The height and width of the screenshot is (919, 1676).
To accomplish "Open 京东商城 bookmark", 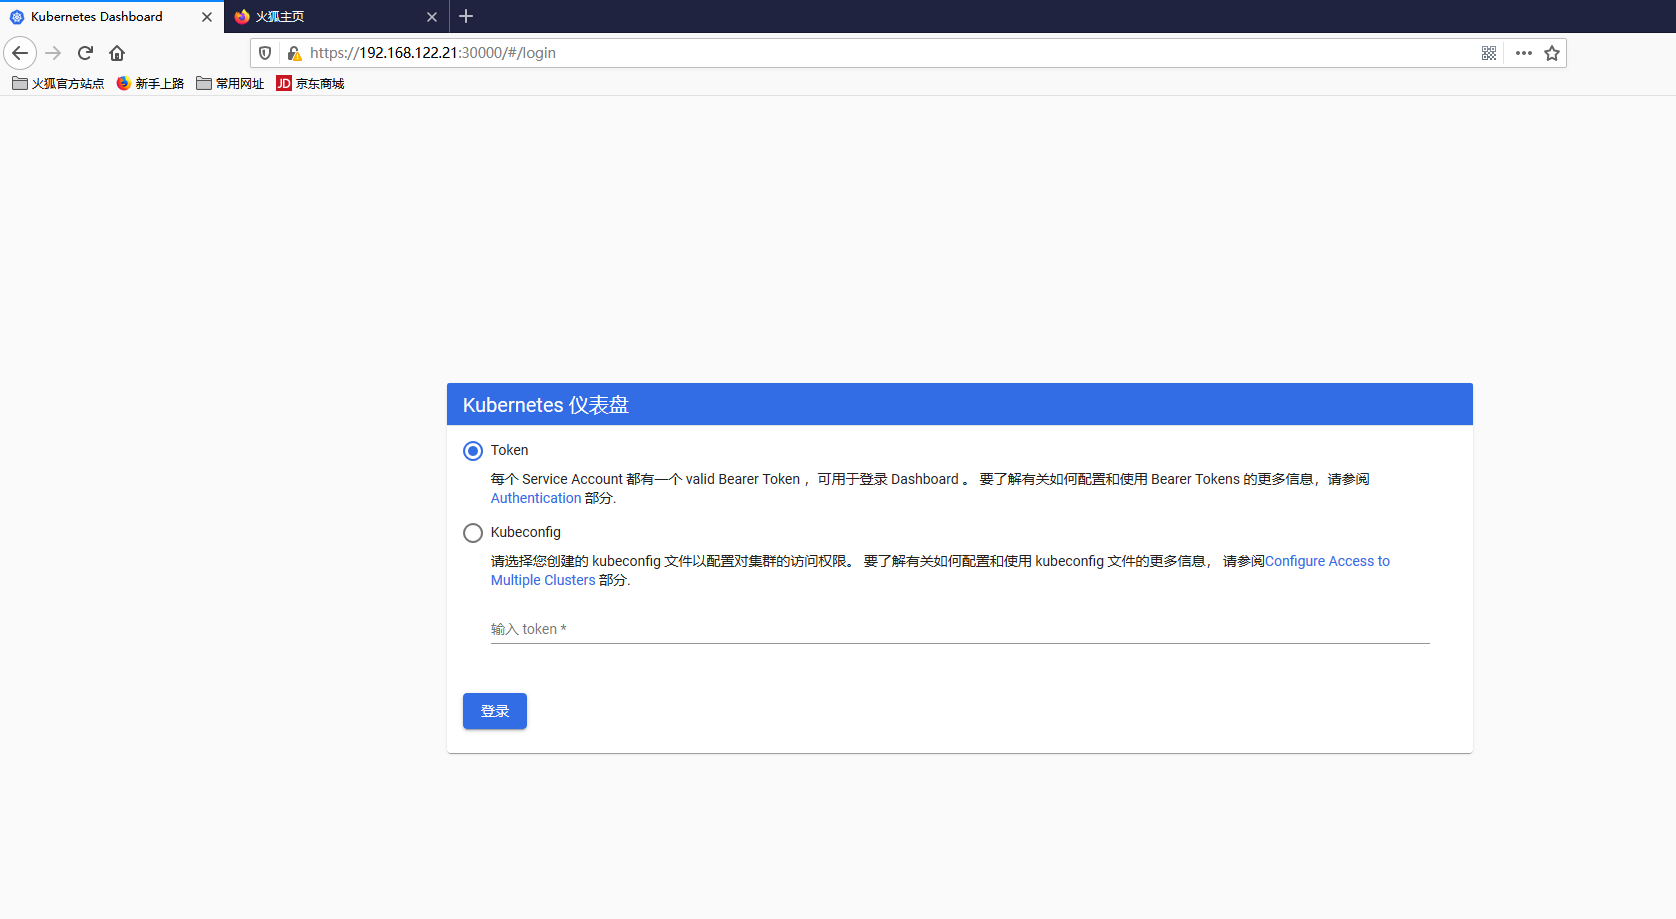I will tap(310, 84).
